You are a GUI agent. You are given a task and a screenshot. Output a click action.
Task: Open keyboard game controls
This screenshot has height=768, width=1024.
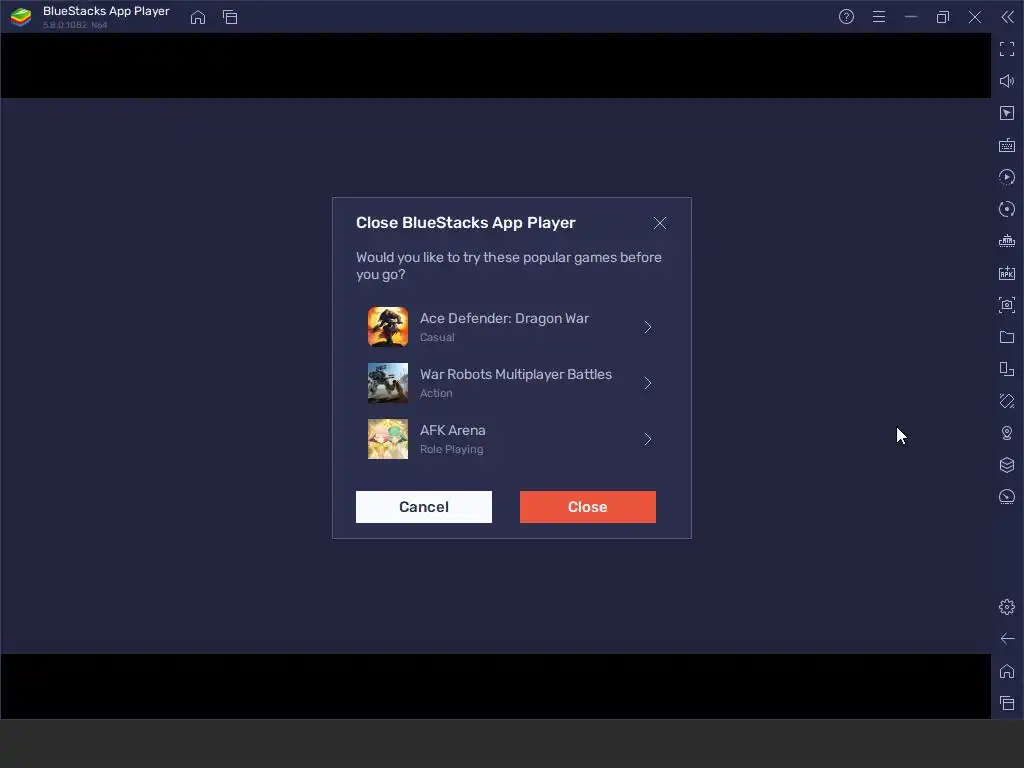[1007, 145]
